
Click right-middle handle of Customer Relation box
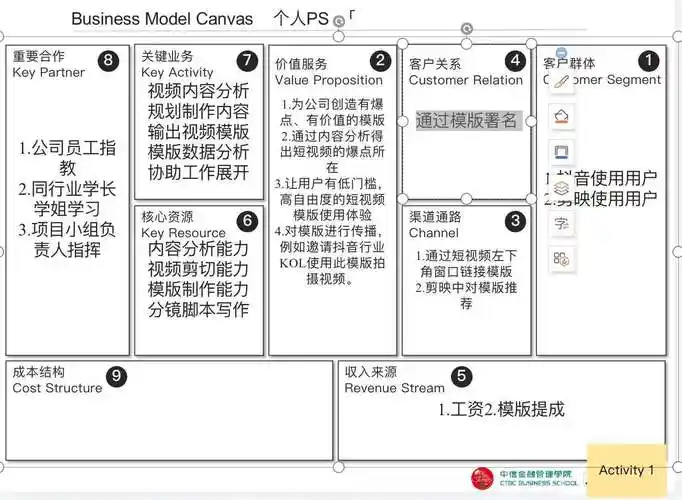click(x=531, y=121)
